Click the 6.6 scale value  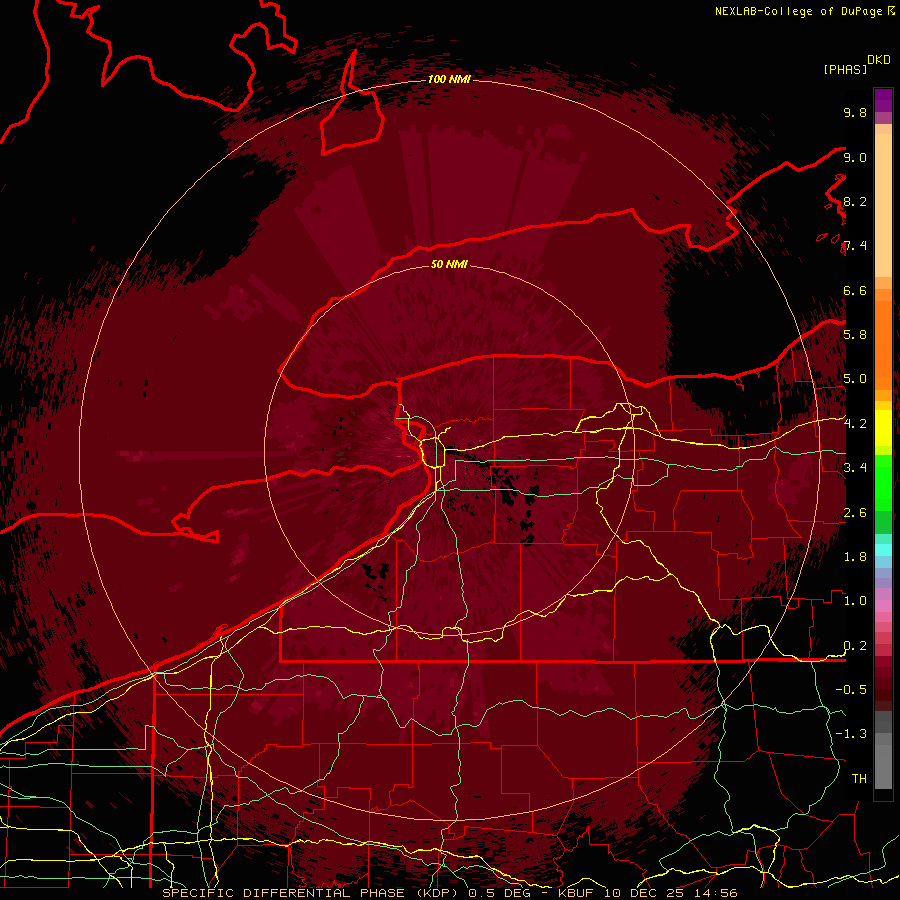pyautogui.click(x=855, y=290)
